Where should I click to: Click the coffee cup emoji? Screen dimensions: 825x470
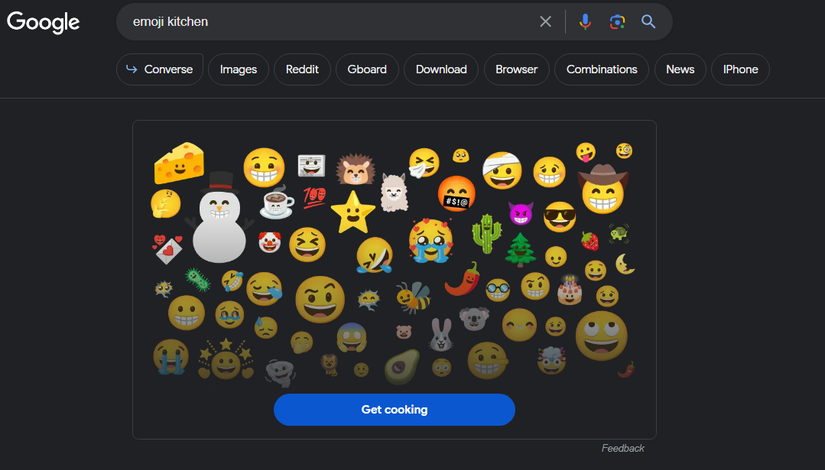click(x=277, y=203)
